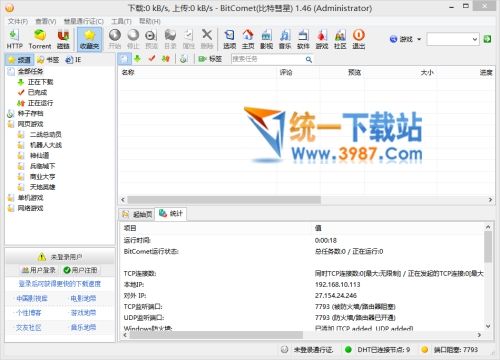Switch to the Statistics tab
Viewport: 500px width, 360px height.
coord(171,213)
